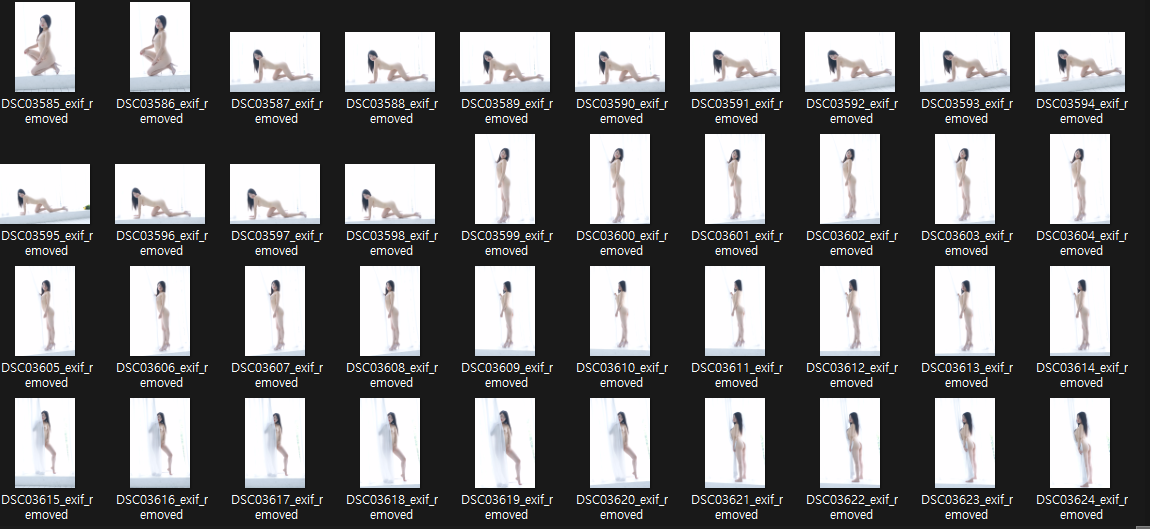Click the DSC03614_exif_removed file name label
The height and width of the screenshot is (529, 1150).
pyautogui.click(x=1081, y=375)
